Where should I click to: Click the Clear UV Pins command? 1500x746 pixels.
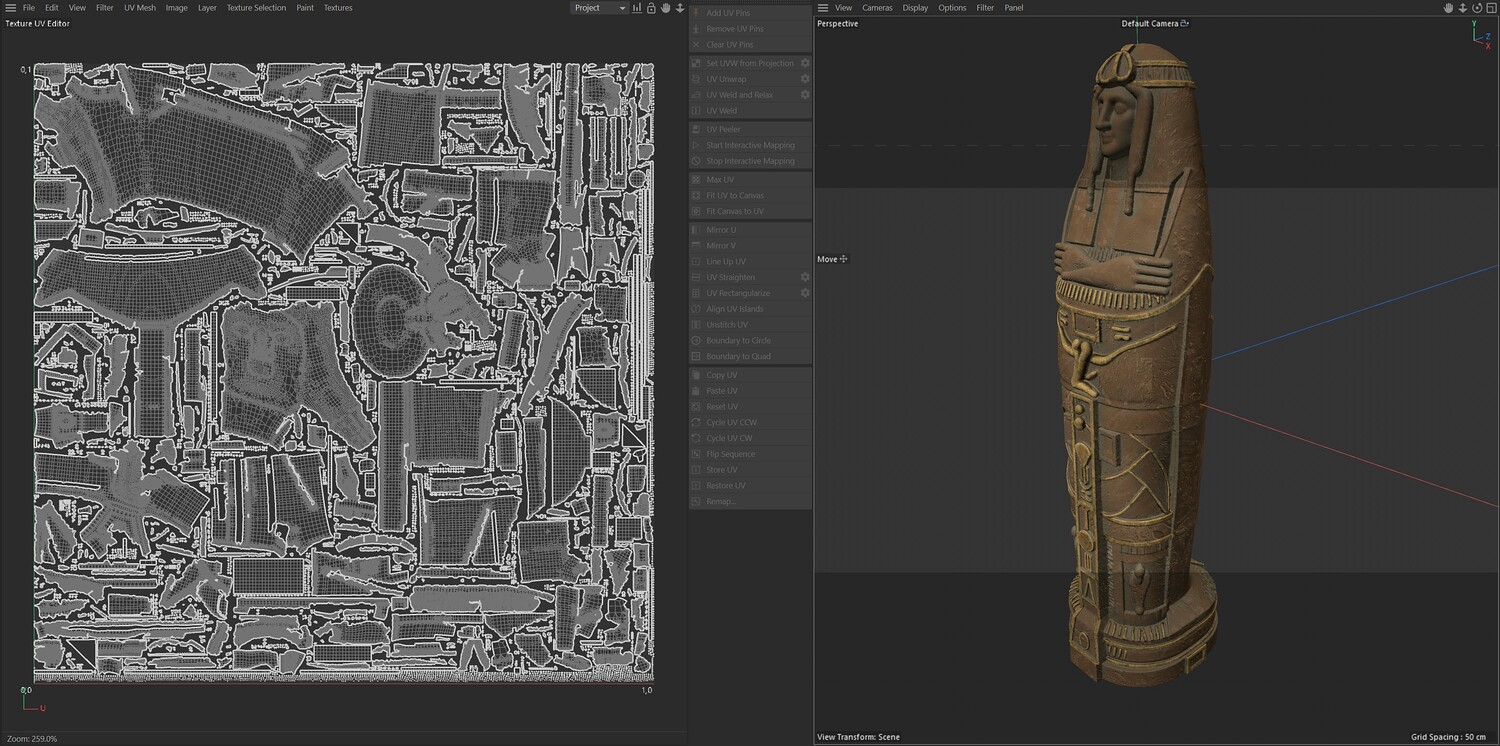[750, 45]
